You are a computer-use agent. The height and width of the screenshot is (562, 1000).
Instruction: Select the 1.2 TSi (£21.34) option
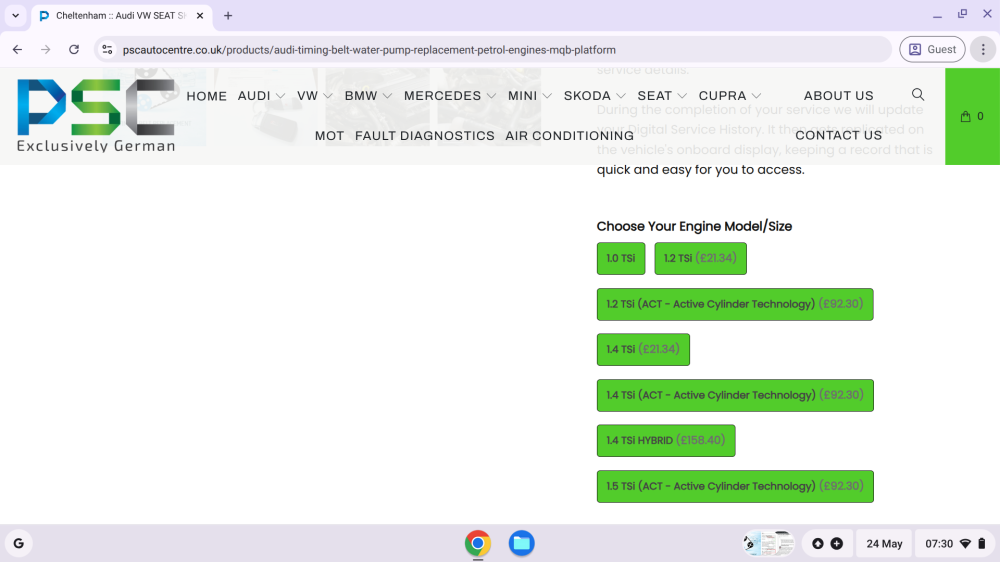[x=700, y=258]
